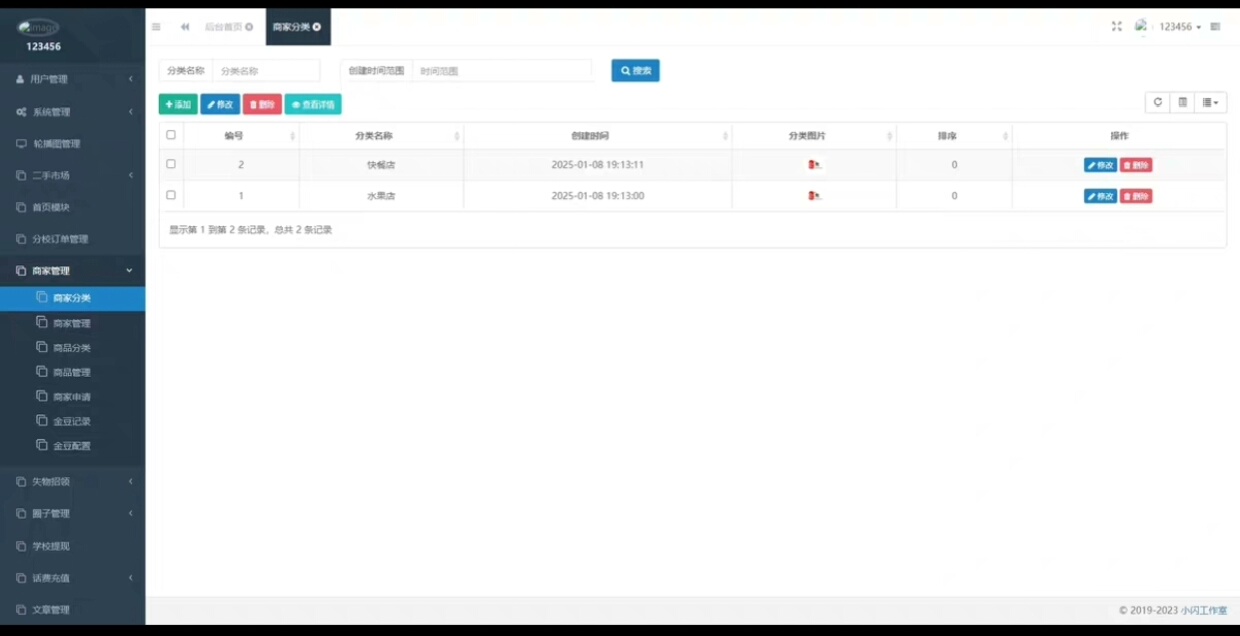Click the icon beside 商品管理 submenu

click(x=41, y=371)
